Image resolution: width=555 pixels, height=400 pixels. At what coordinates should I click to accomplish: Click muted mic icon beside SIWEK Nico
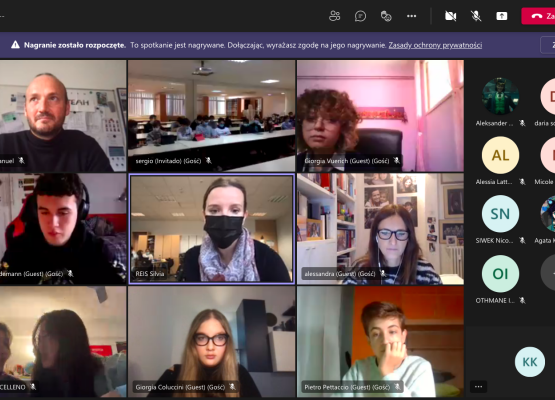tap(522, 240)
